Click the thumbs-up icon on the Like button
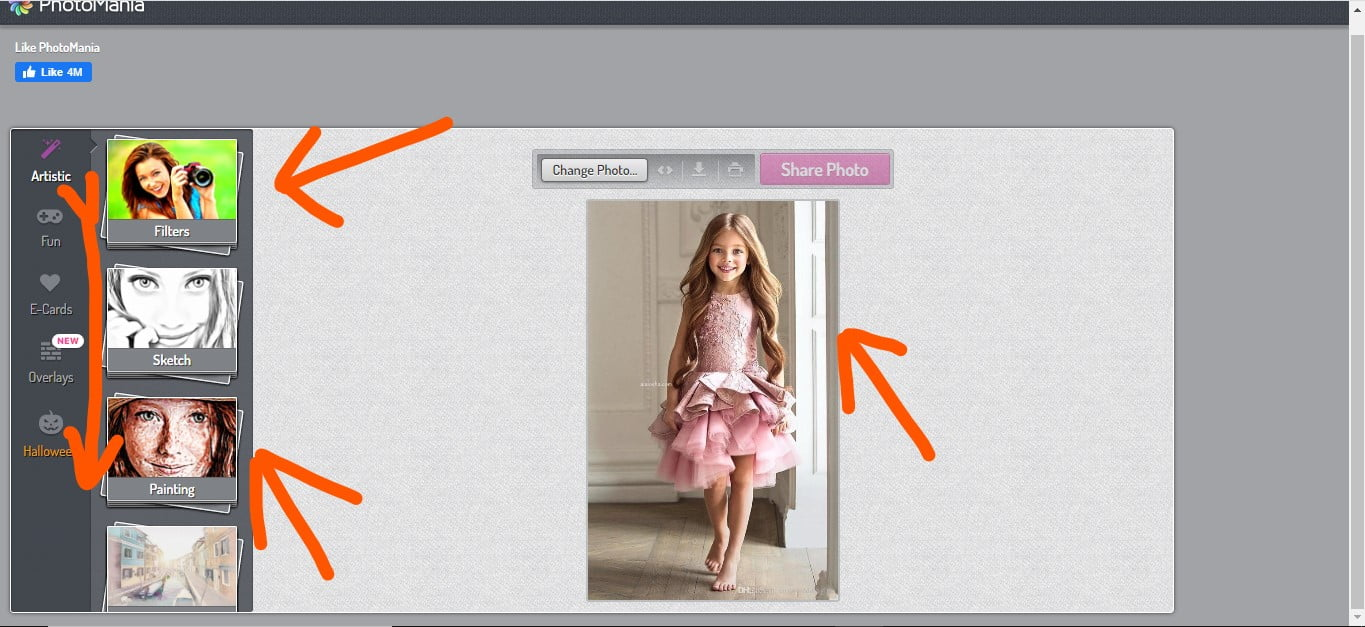Viewport: 1365px width, 627px height. [29, 71]
